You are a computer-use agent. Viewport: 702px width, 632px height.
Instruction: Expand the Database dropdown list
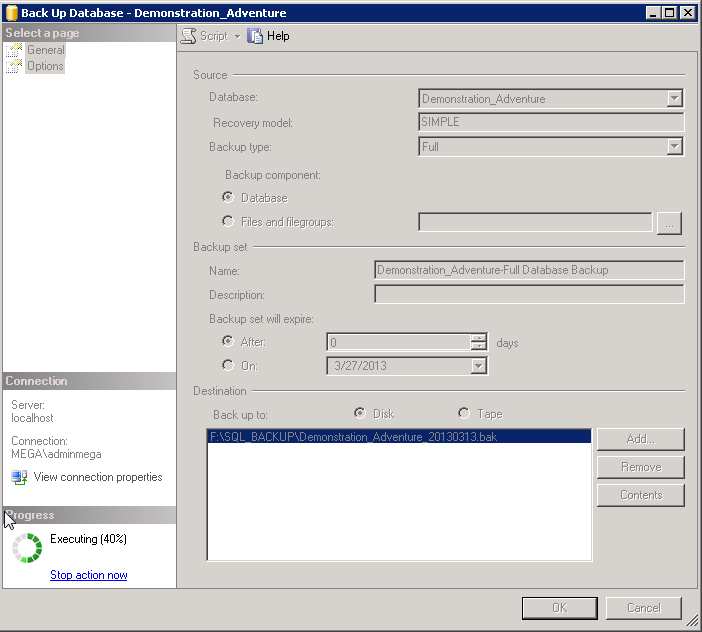pos(674,99)
